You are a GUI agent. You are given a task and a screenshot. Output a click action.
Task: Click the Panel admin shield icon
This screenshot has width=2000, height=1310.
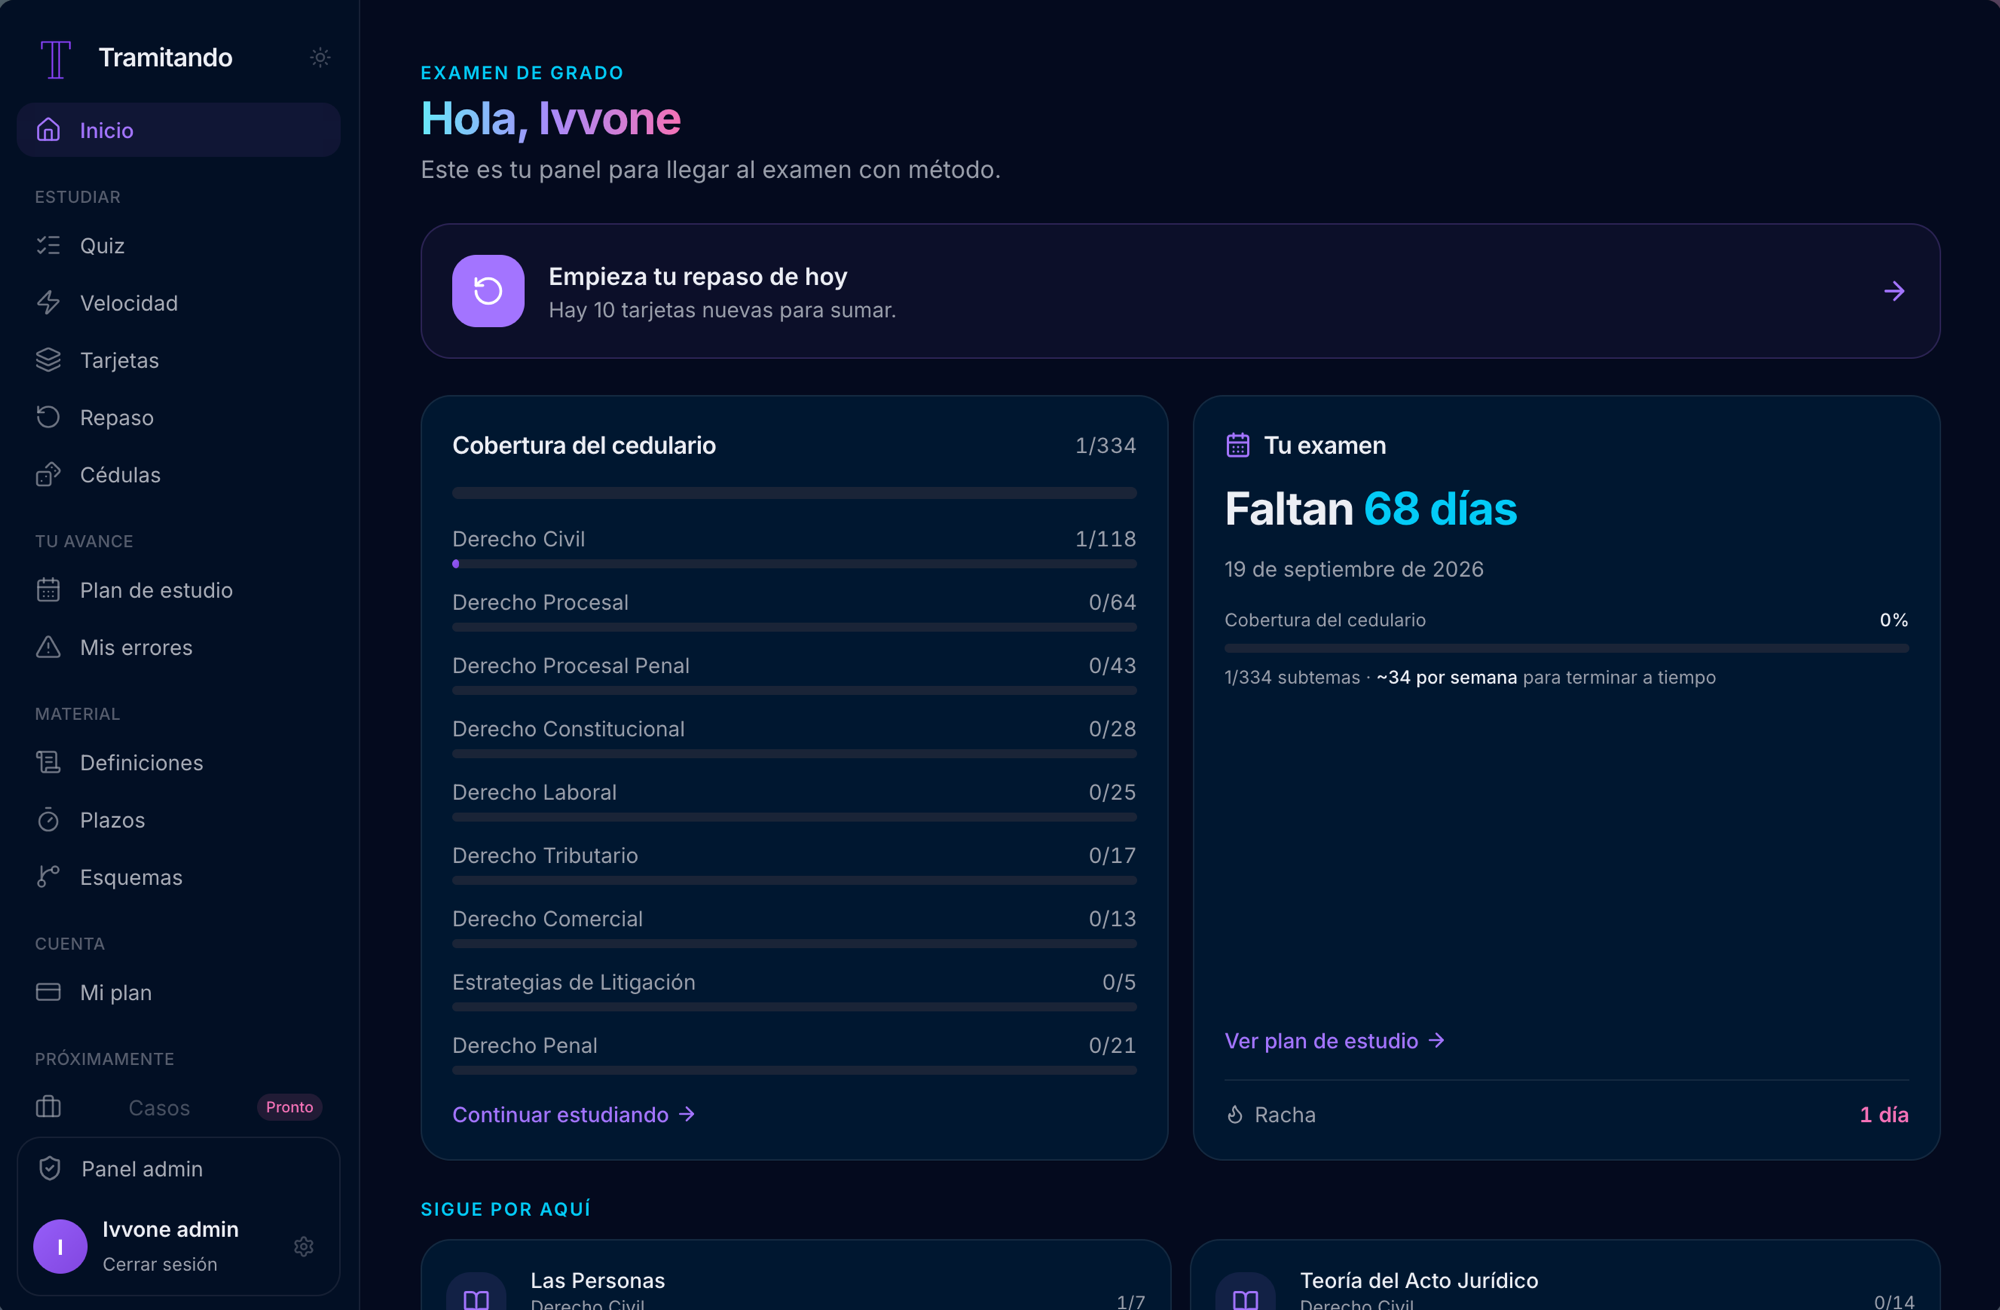(50, 1168)
